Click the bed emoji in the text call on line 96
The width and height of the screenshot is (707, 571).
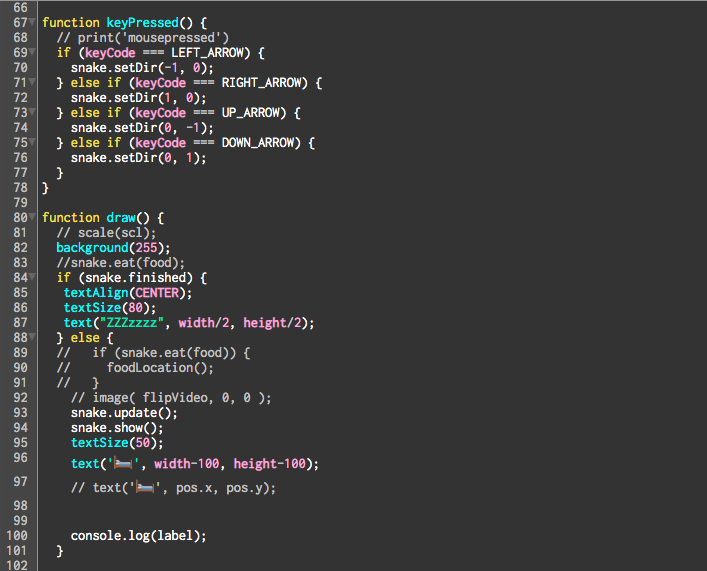click(123, 464)
